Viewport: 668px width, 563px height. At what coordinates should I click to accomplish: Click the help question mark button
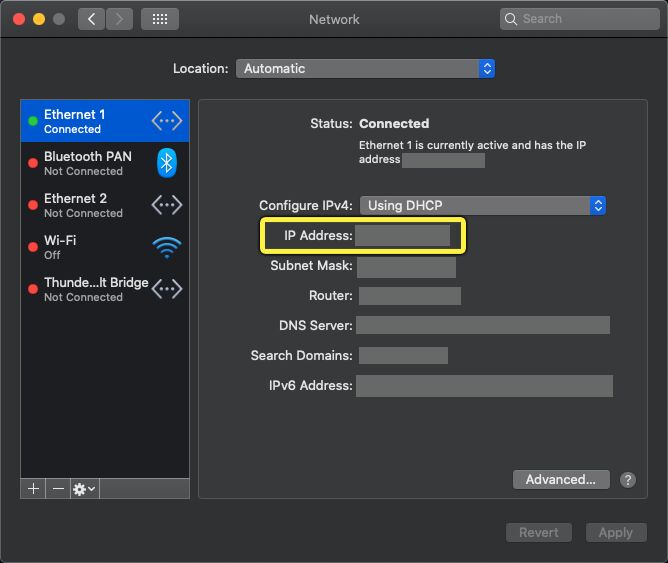point(628,480)
